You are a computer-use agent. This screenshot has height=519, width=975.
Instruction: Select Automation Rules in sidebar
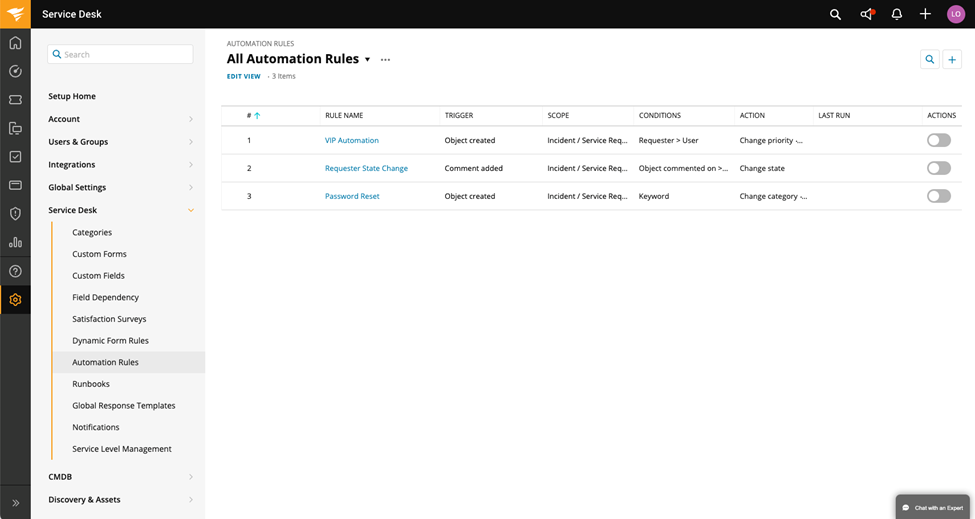[129, 362]
